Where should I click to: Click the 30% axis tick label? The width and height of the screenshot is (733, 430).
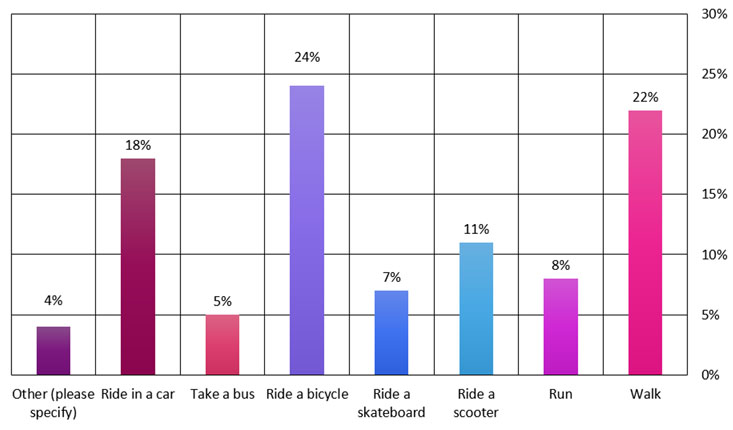tap(714, 14)
